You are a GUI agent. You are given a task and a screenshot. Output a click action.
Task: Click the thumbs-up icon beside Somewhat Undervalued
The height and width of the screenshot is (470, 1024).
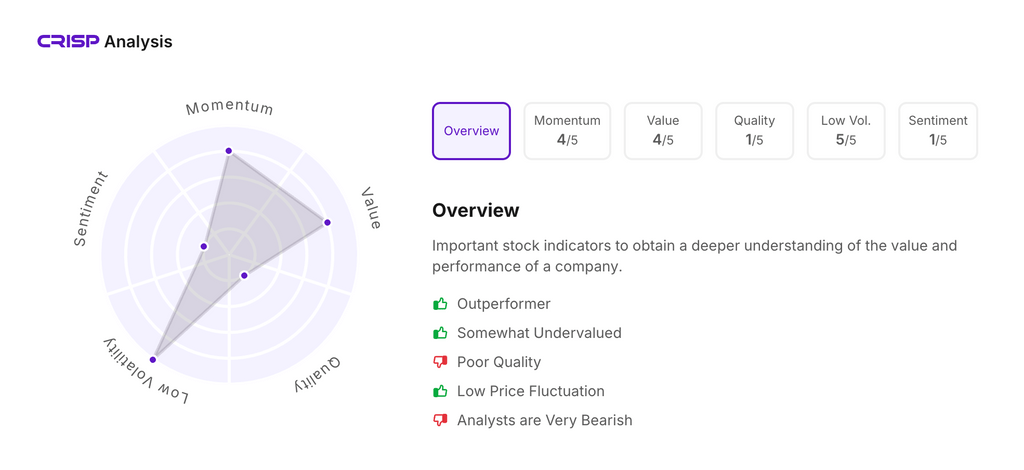[440, 333]
